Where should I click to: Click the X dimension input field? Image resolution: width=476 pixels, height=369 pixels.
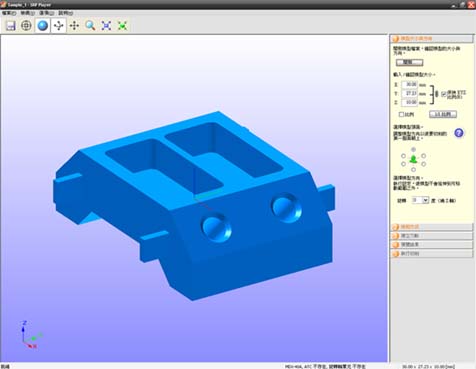pyautogui.click(x=410, y=85)
